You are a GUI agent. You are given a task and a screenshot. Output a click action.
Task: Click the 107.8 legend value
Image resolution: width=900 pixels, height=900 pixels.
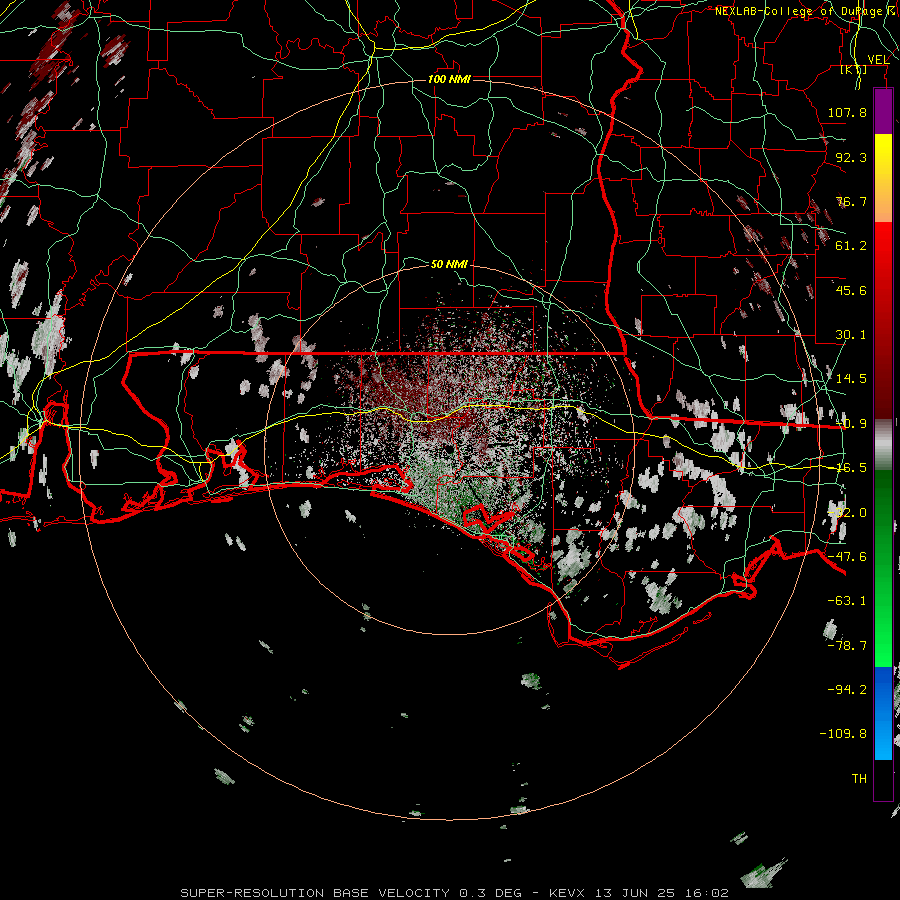pos(847,112)
